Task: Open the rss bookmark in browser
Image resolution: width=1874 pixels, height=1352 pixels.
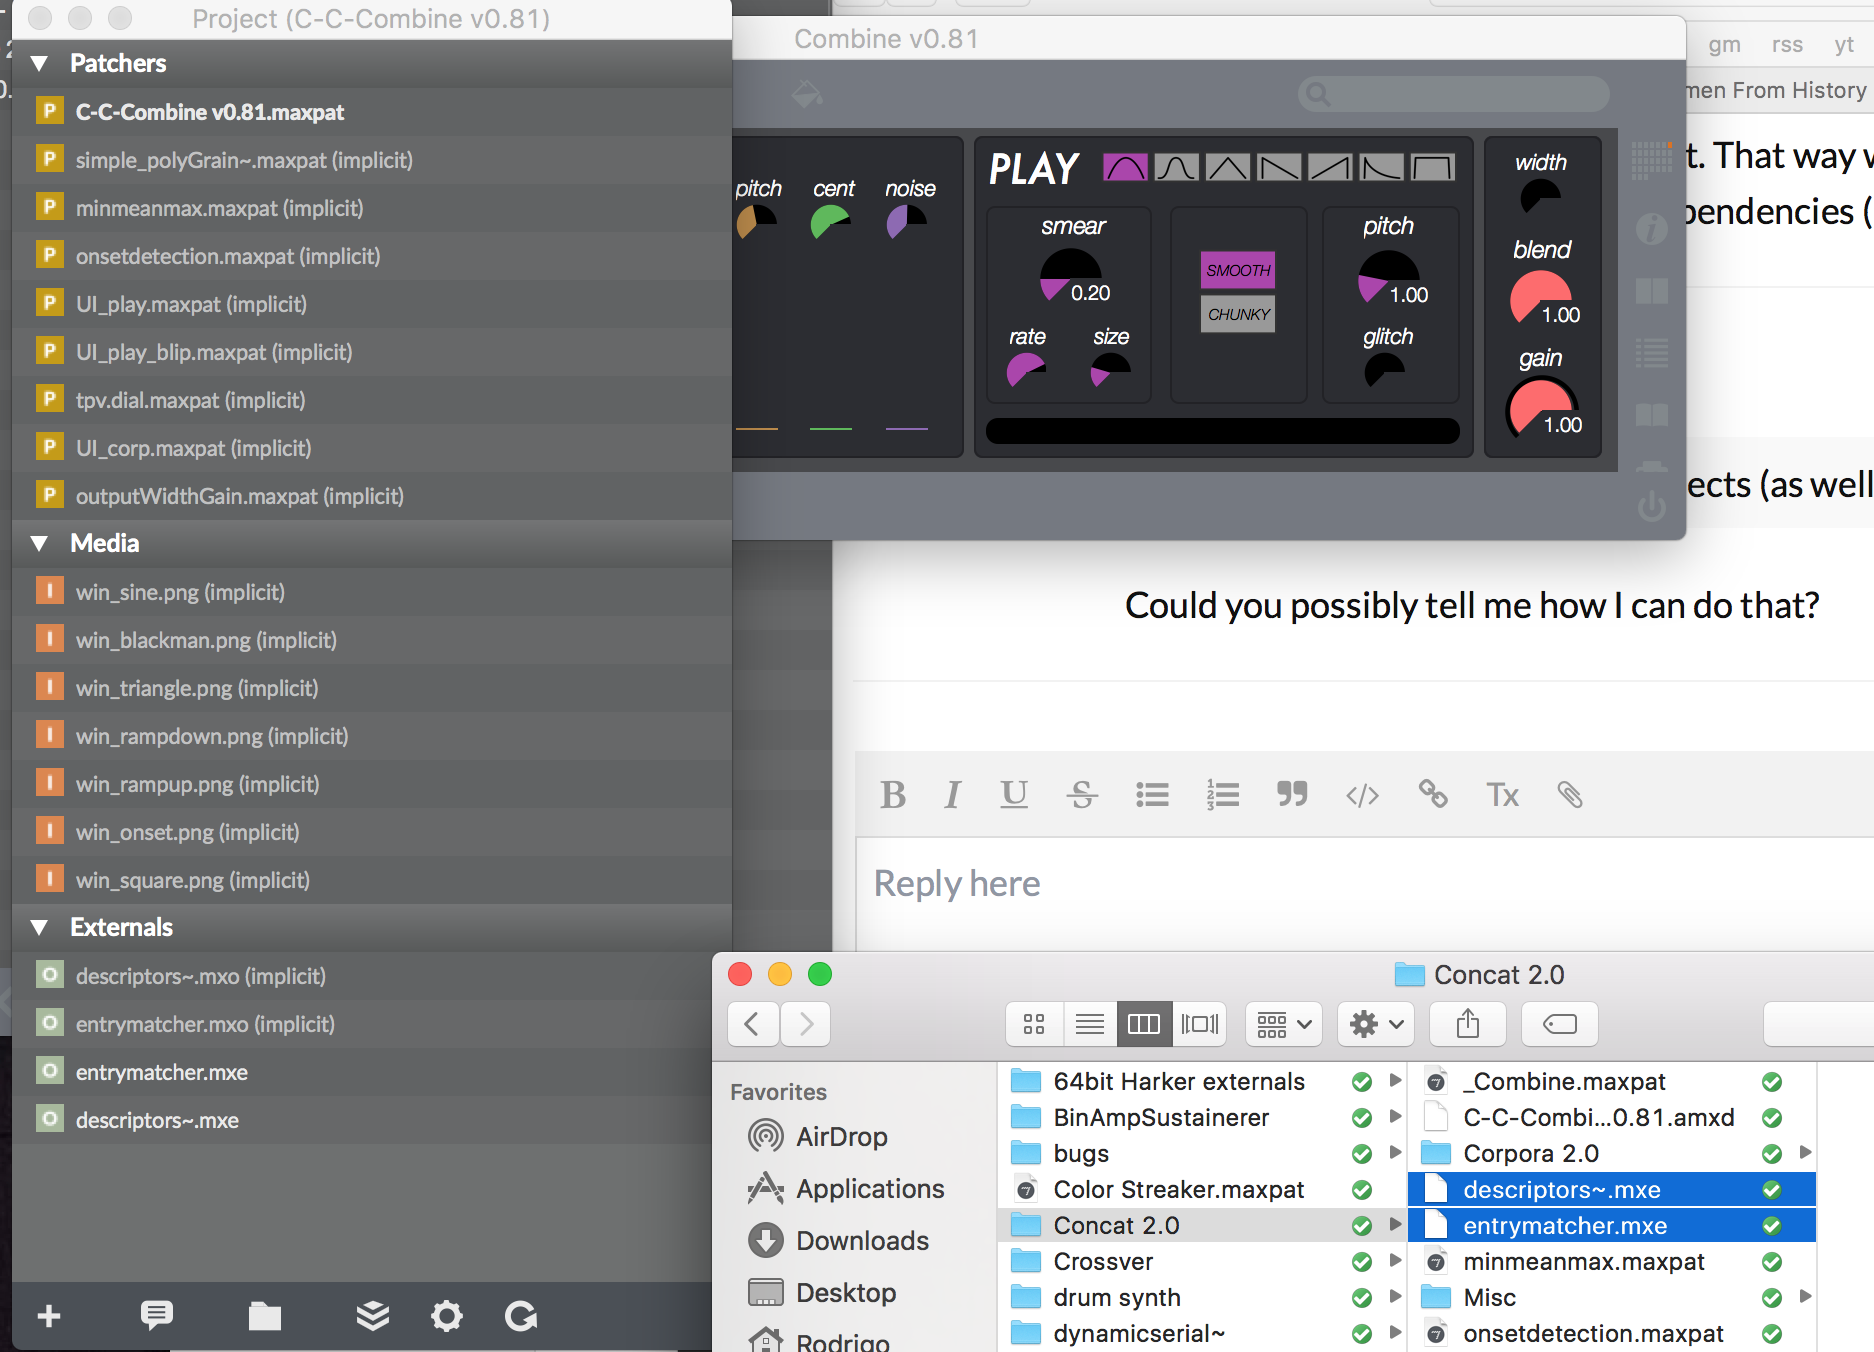Action: click(1787, 45)
